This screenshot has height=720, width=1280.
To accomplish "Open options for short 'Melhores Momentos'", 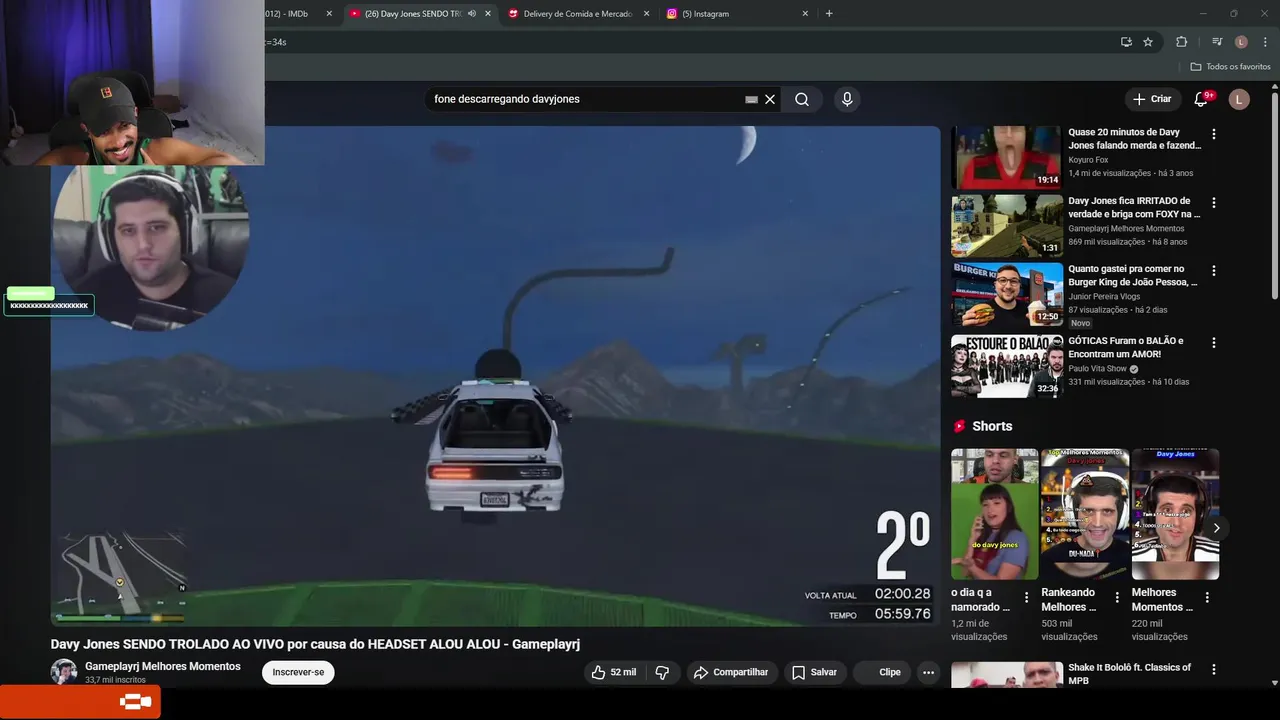I will point(1207,597).
